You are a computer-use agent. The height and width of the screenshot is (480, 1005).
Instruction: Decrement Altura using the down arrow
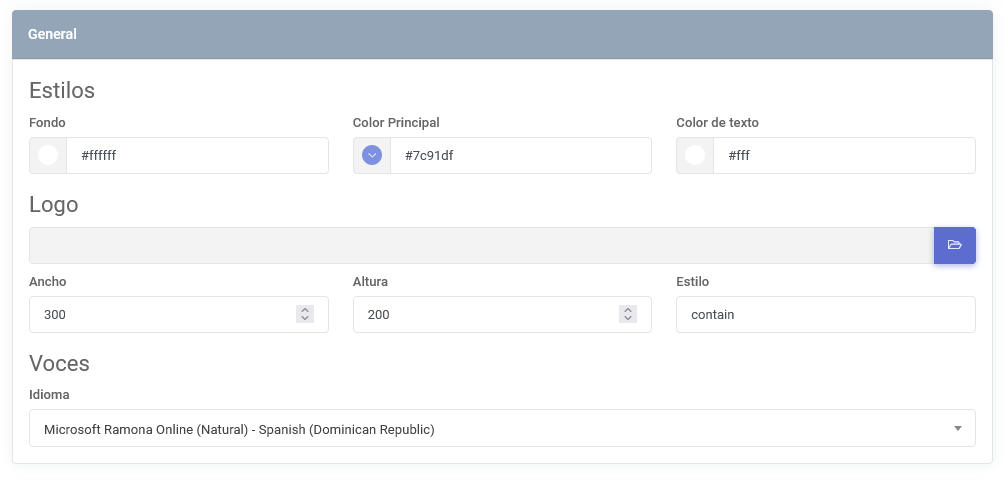[628, 319]
